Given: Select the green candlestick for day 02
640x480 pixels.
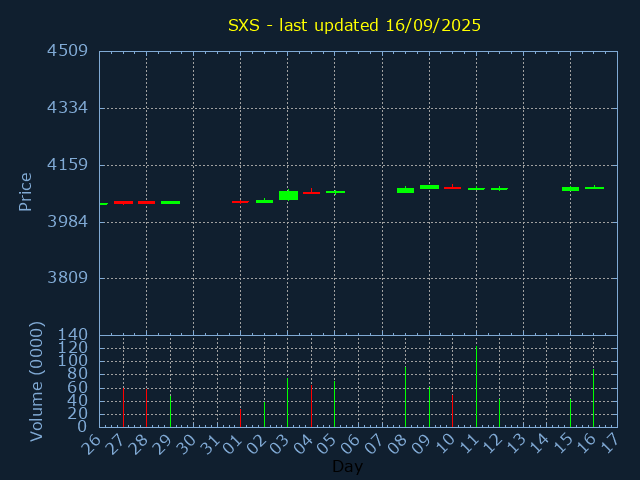Looking at the screenshot, I should pyautogui.click(x=264, y=201).
